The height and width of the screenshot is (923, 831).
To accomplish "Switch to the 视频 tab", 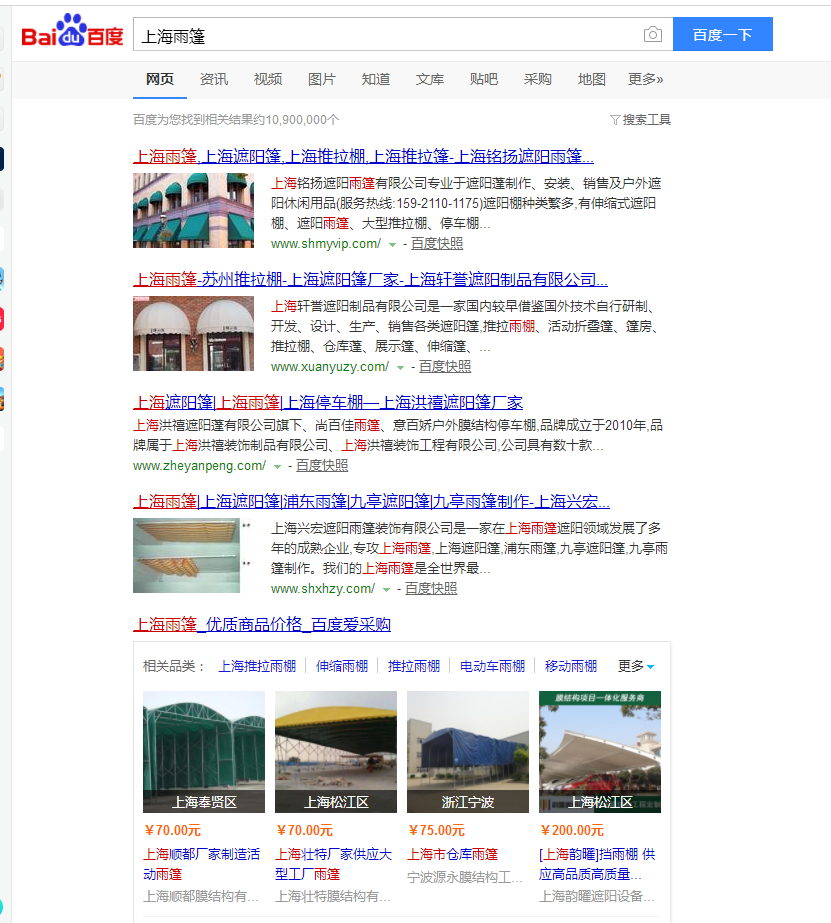I will [x=268, y=79].
